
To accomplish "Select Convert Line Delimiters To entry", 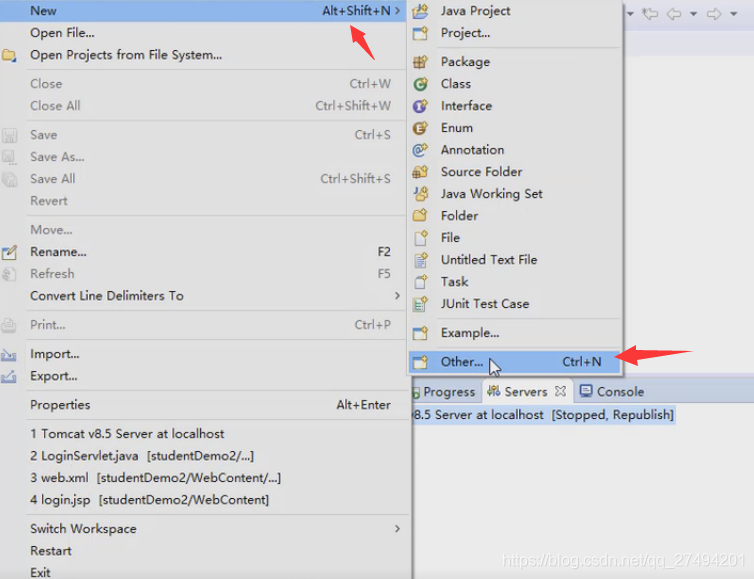I will coord(203,296).
